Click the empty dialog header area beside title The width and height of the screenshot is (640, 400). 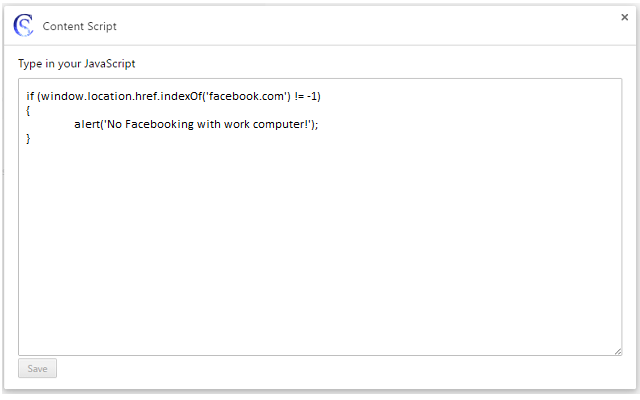(x=350, y=25)
